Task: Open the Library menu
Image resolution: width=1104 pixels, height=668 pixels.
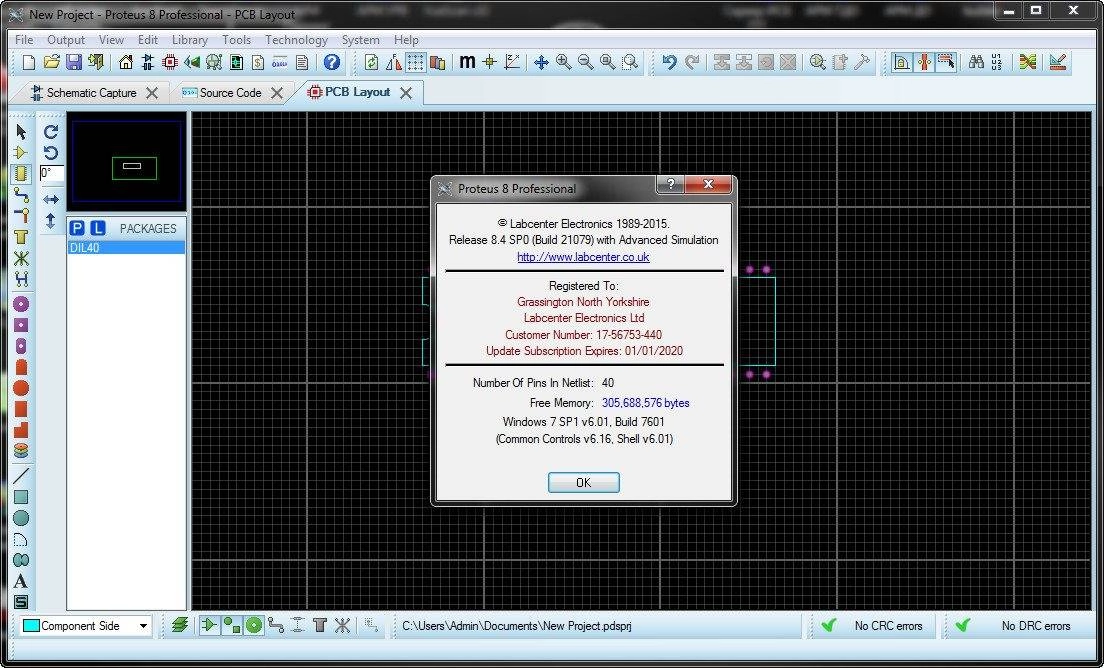Action: click(190, 40)
